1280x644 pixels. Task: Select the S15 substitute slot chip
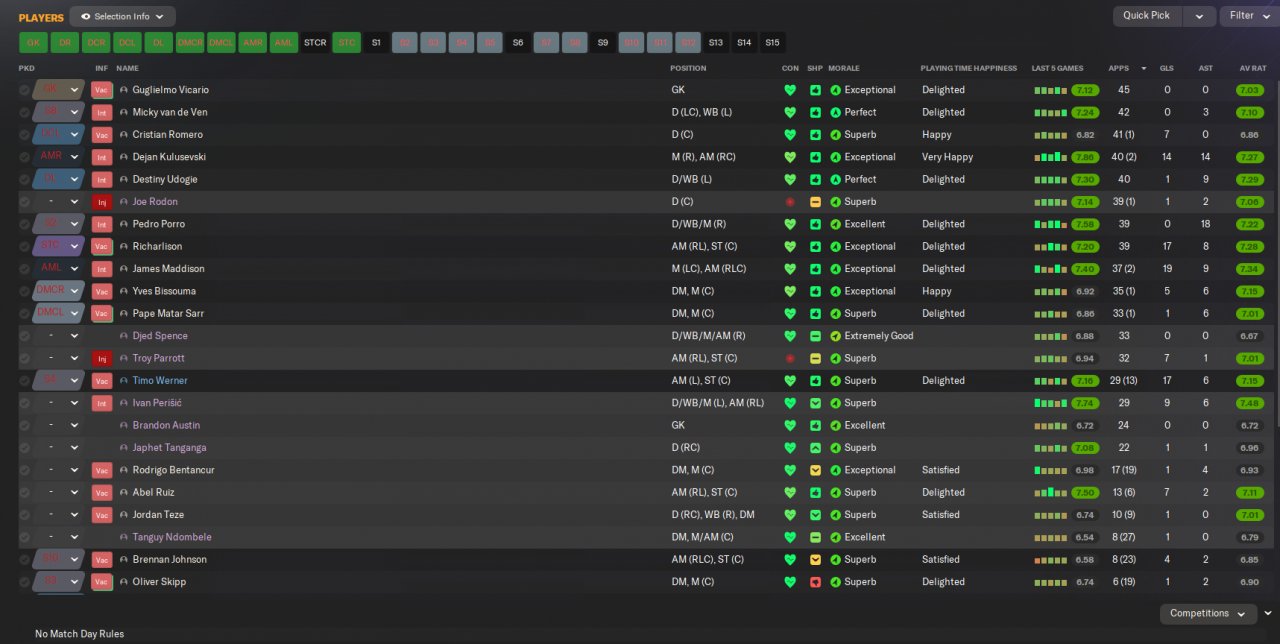point(772,43)
